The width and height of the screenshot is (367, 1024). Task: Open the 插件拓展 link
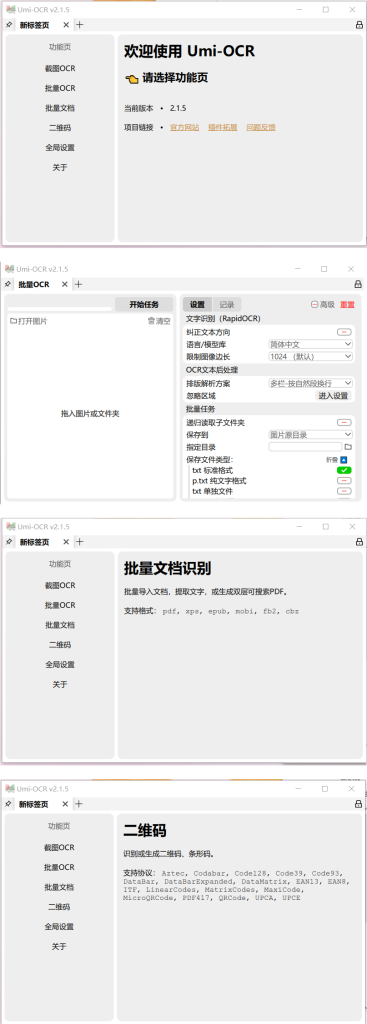[x=223, y=127]
